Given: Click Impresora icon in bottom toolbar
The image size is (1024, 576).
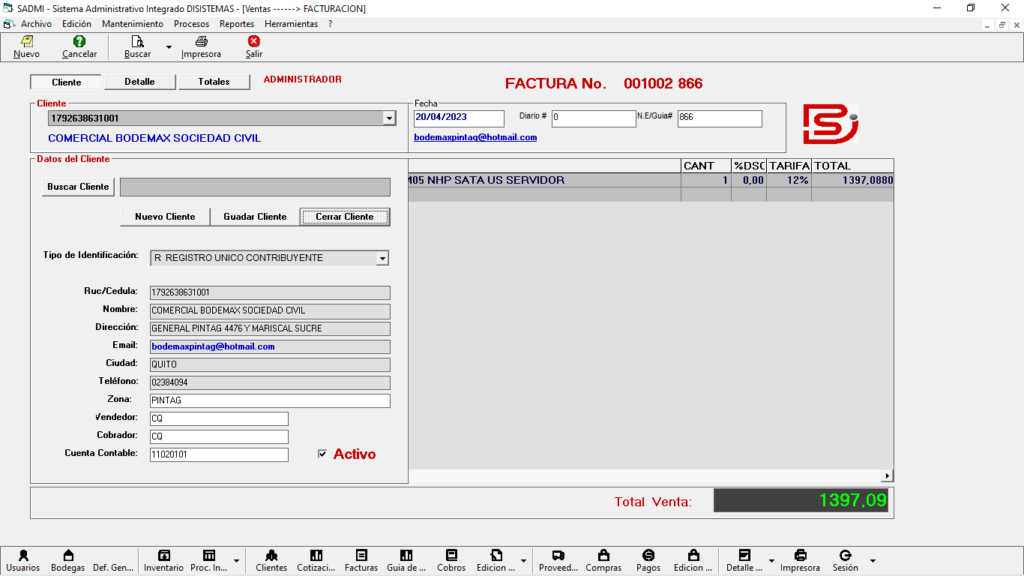Looking at the screenshot, I should click(x=800, y=555).
